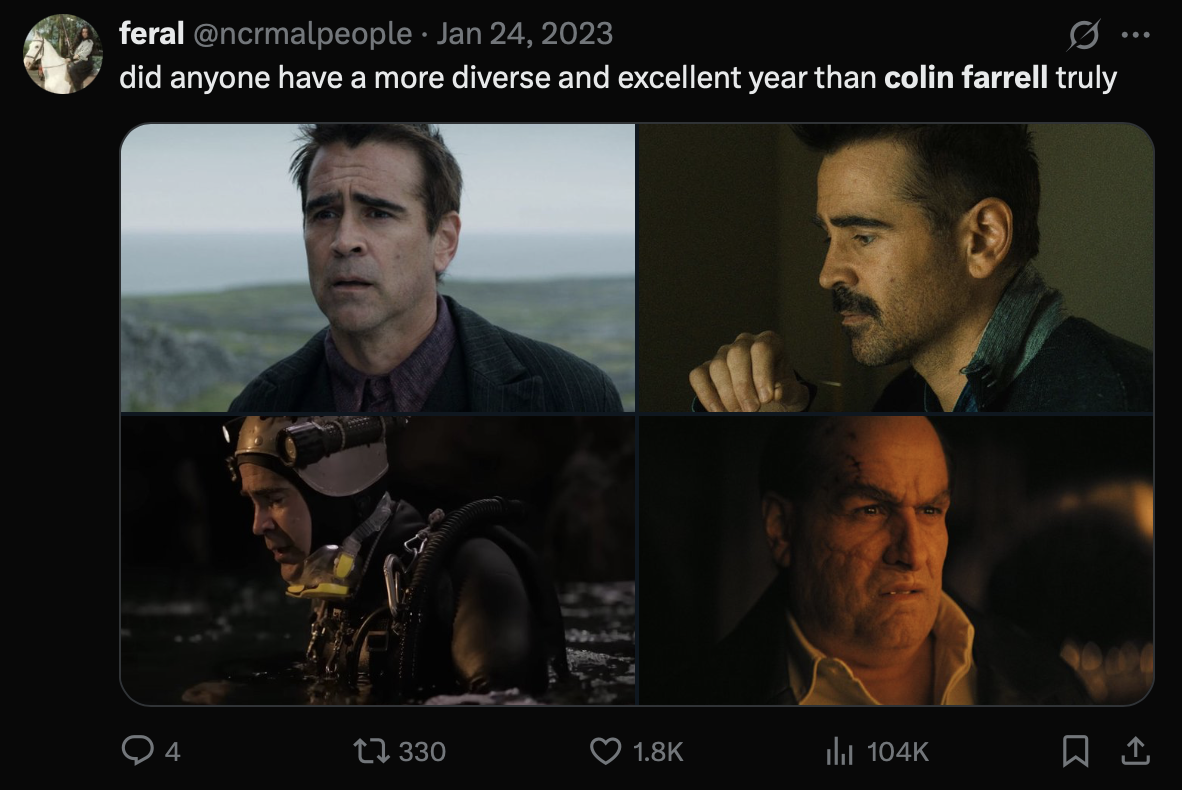Like the tweet with the heart icon

(x=606, y=751)
